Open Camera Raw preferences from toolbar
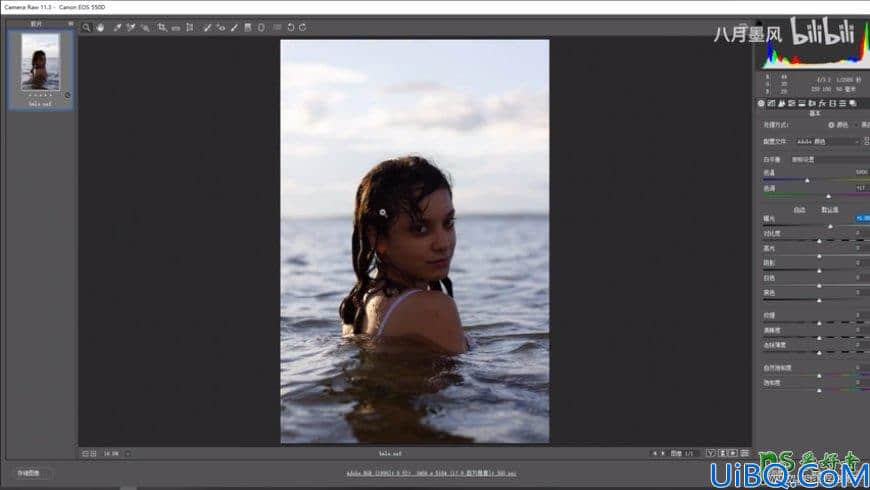The image size is (870, 490). click(277, 27)
